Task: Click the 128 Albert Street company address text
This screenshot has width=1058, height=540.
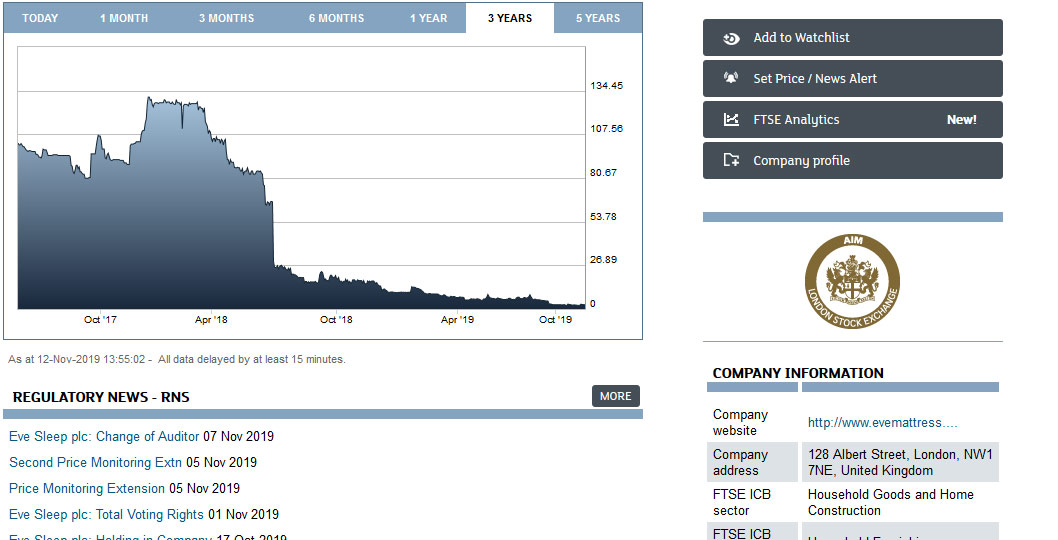Action: [x=900, y=462]
